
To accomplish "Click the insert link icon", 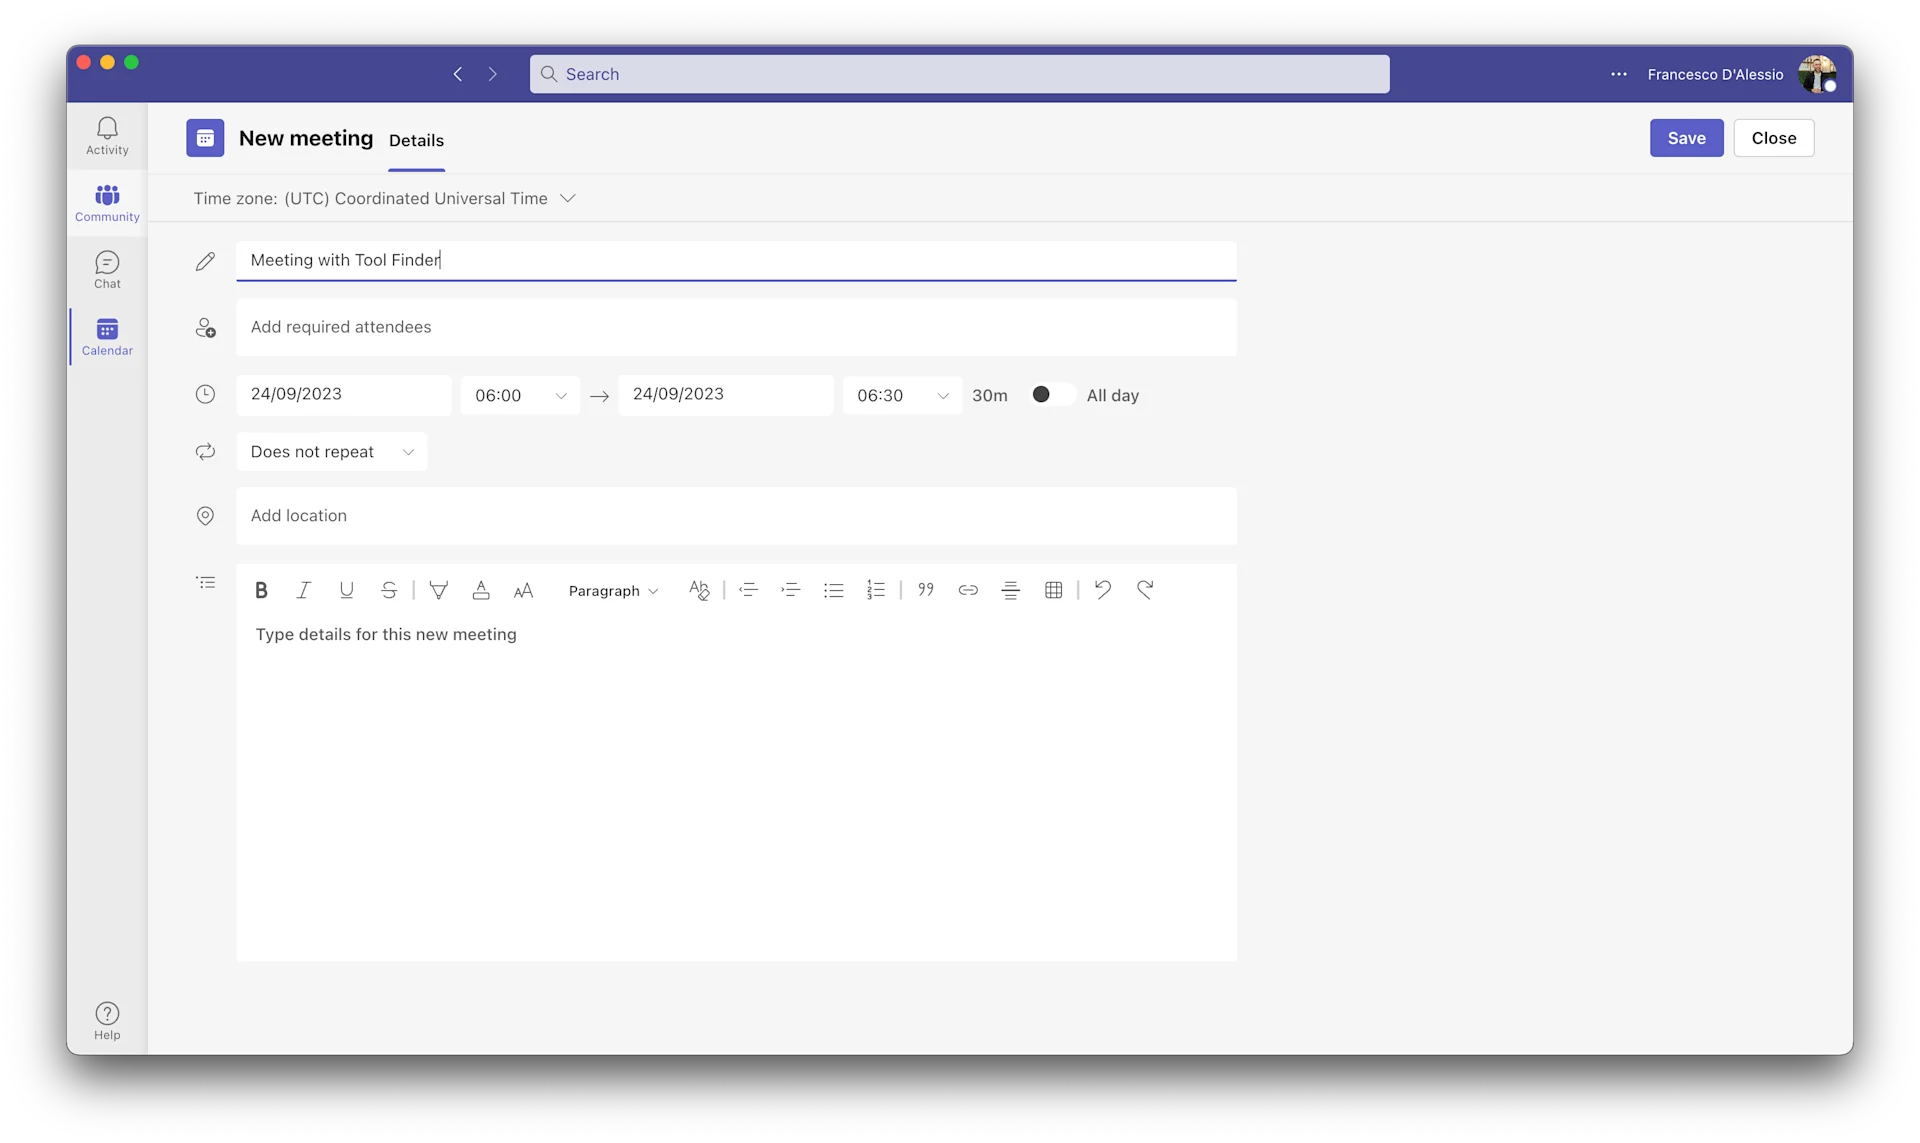I will [967, 590].
